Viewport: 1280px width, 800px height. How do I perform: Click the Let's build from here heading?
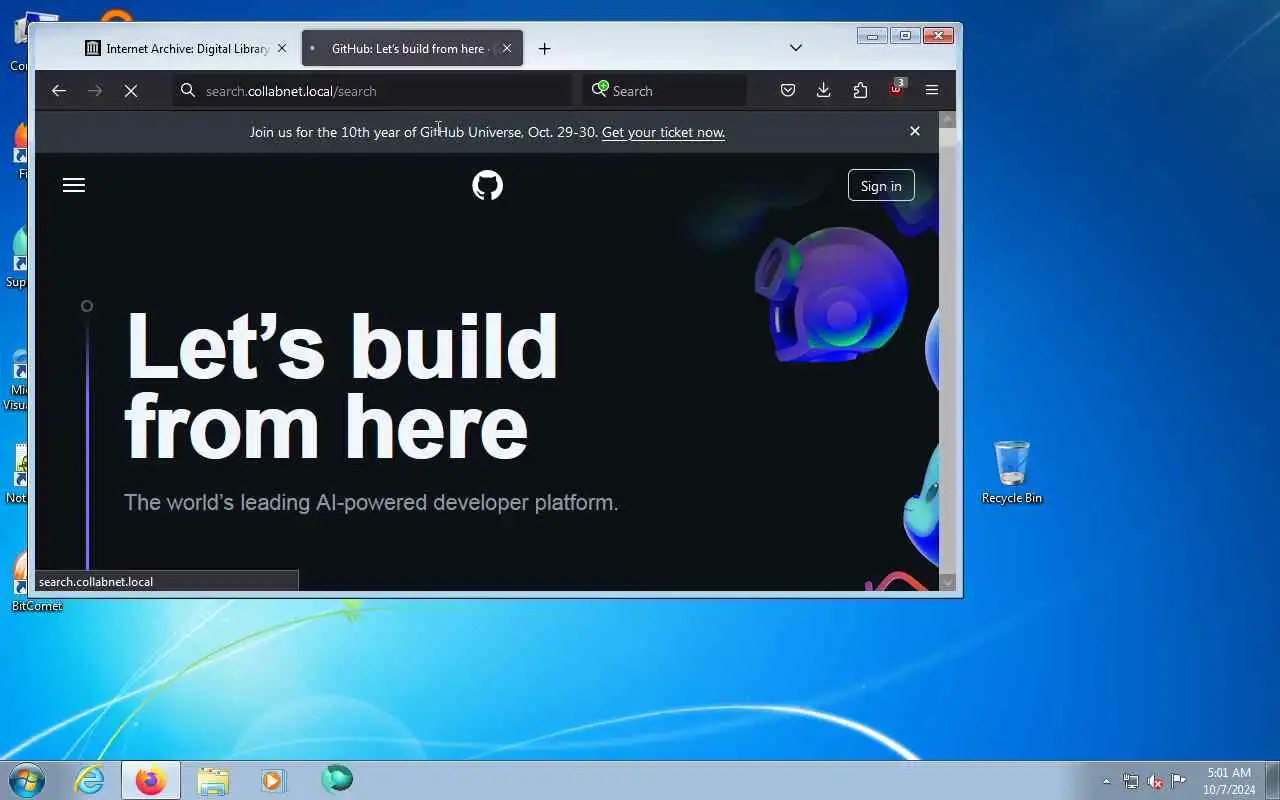[x=341, y=386]
